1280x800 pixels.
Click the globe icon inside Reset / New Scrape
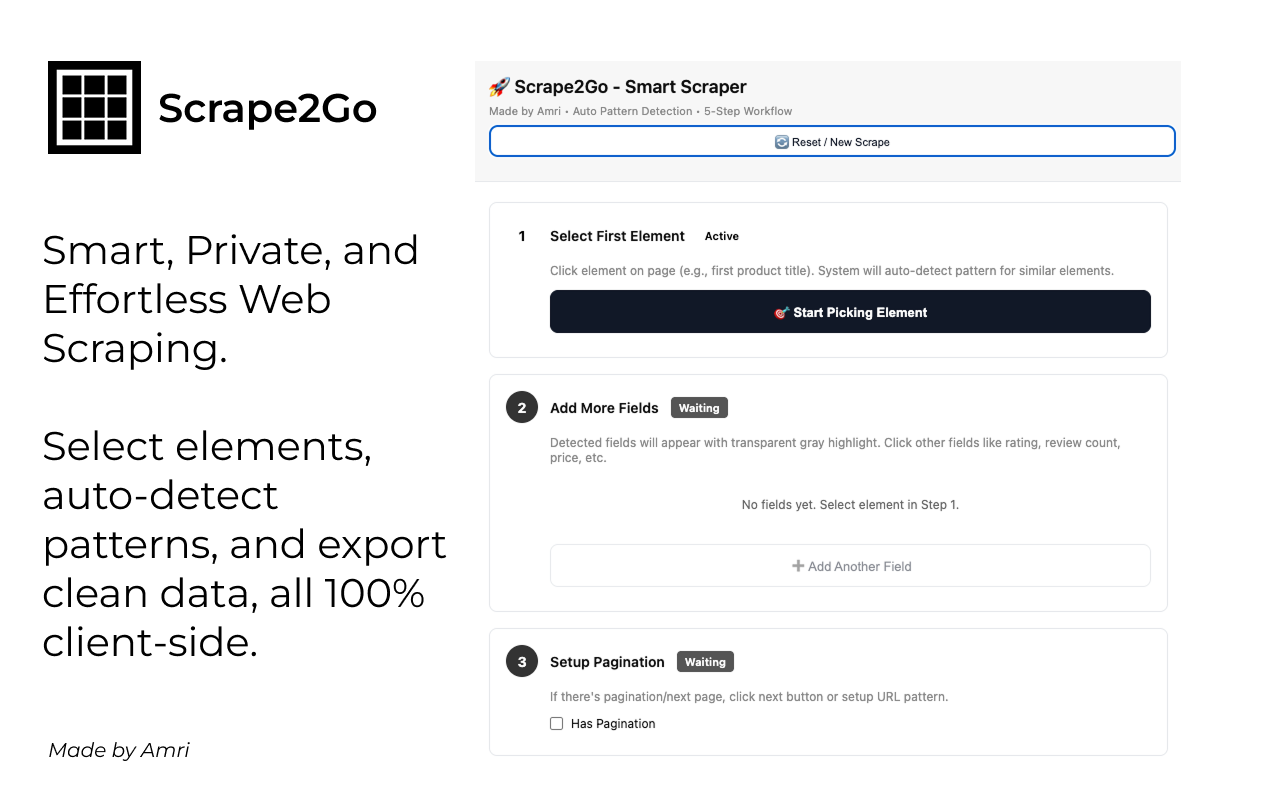782,141
